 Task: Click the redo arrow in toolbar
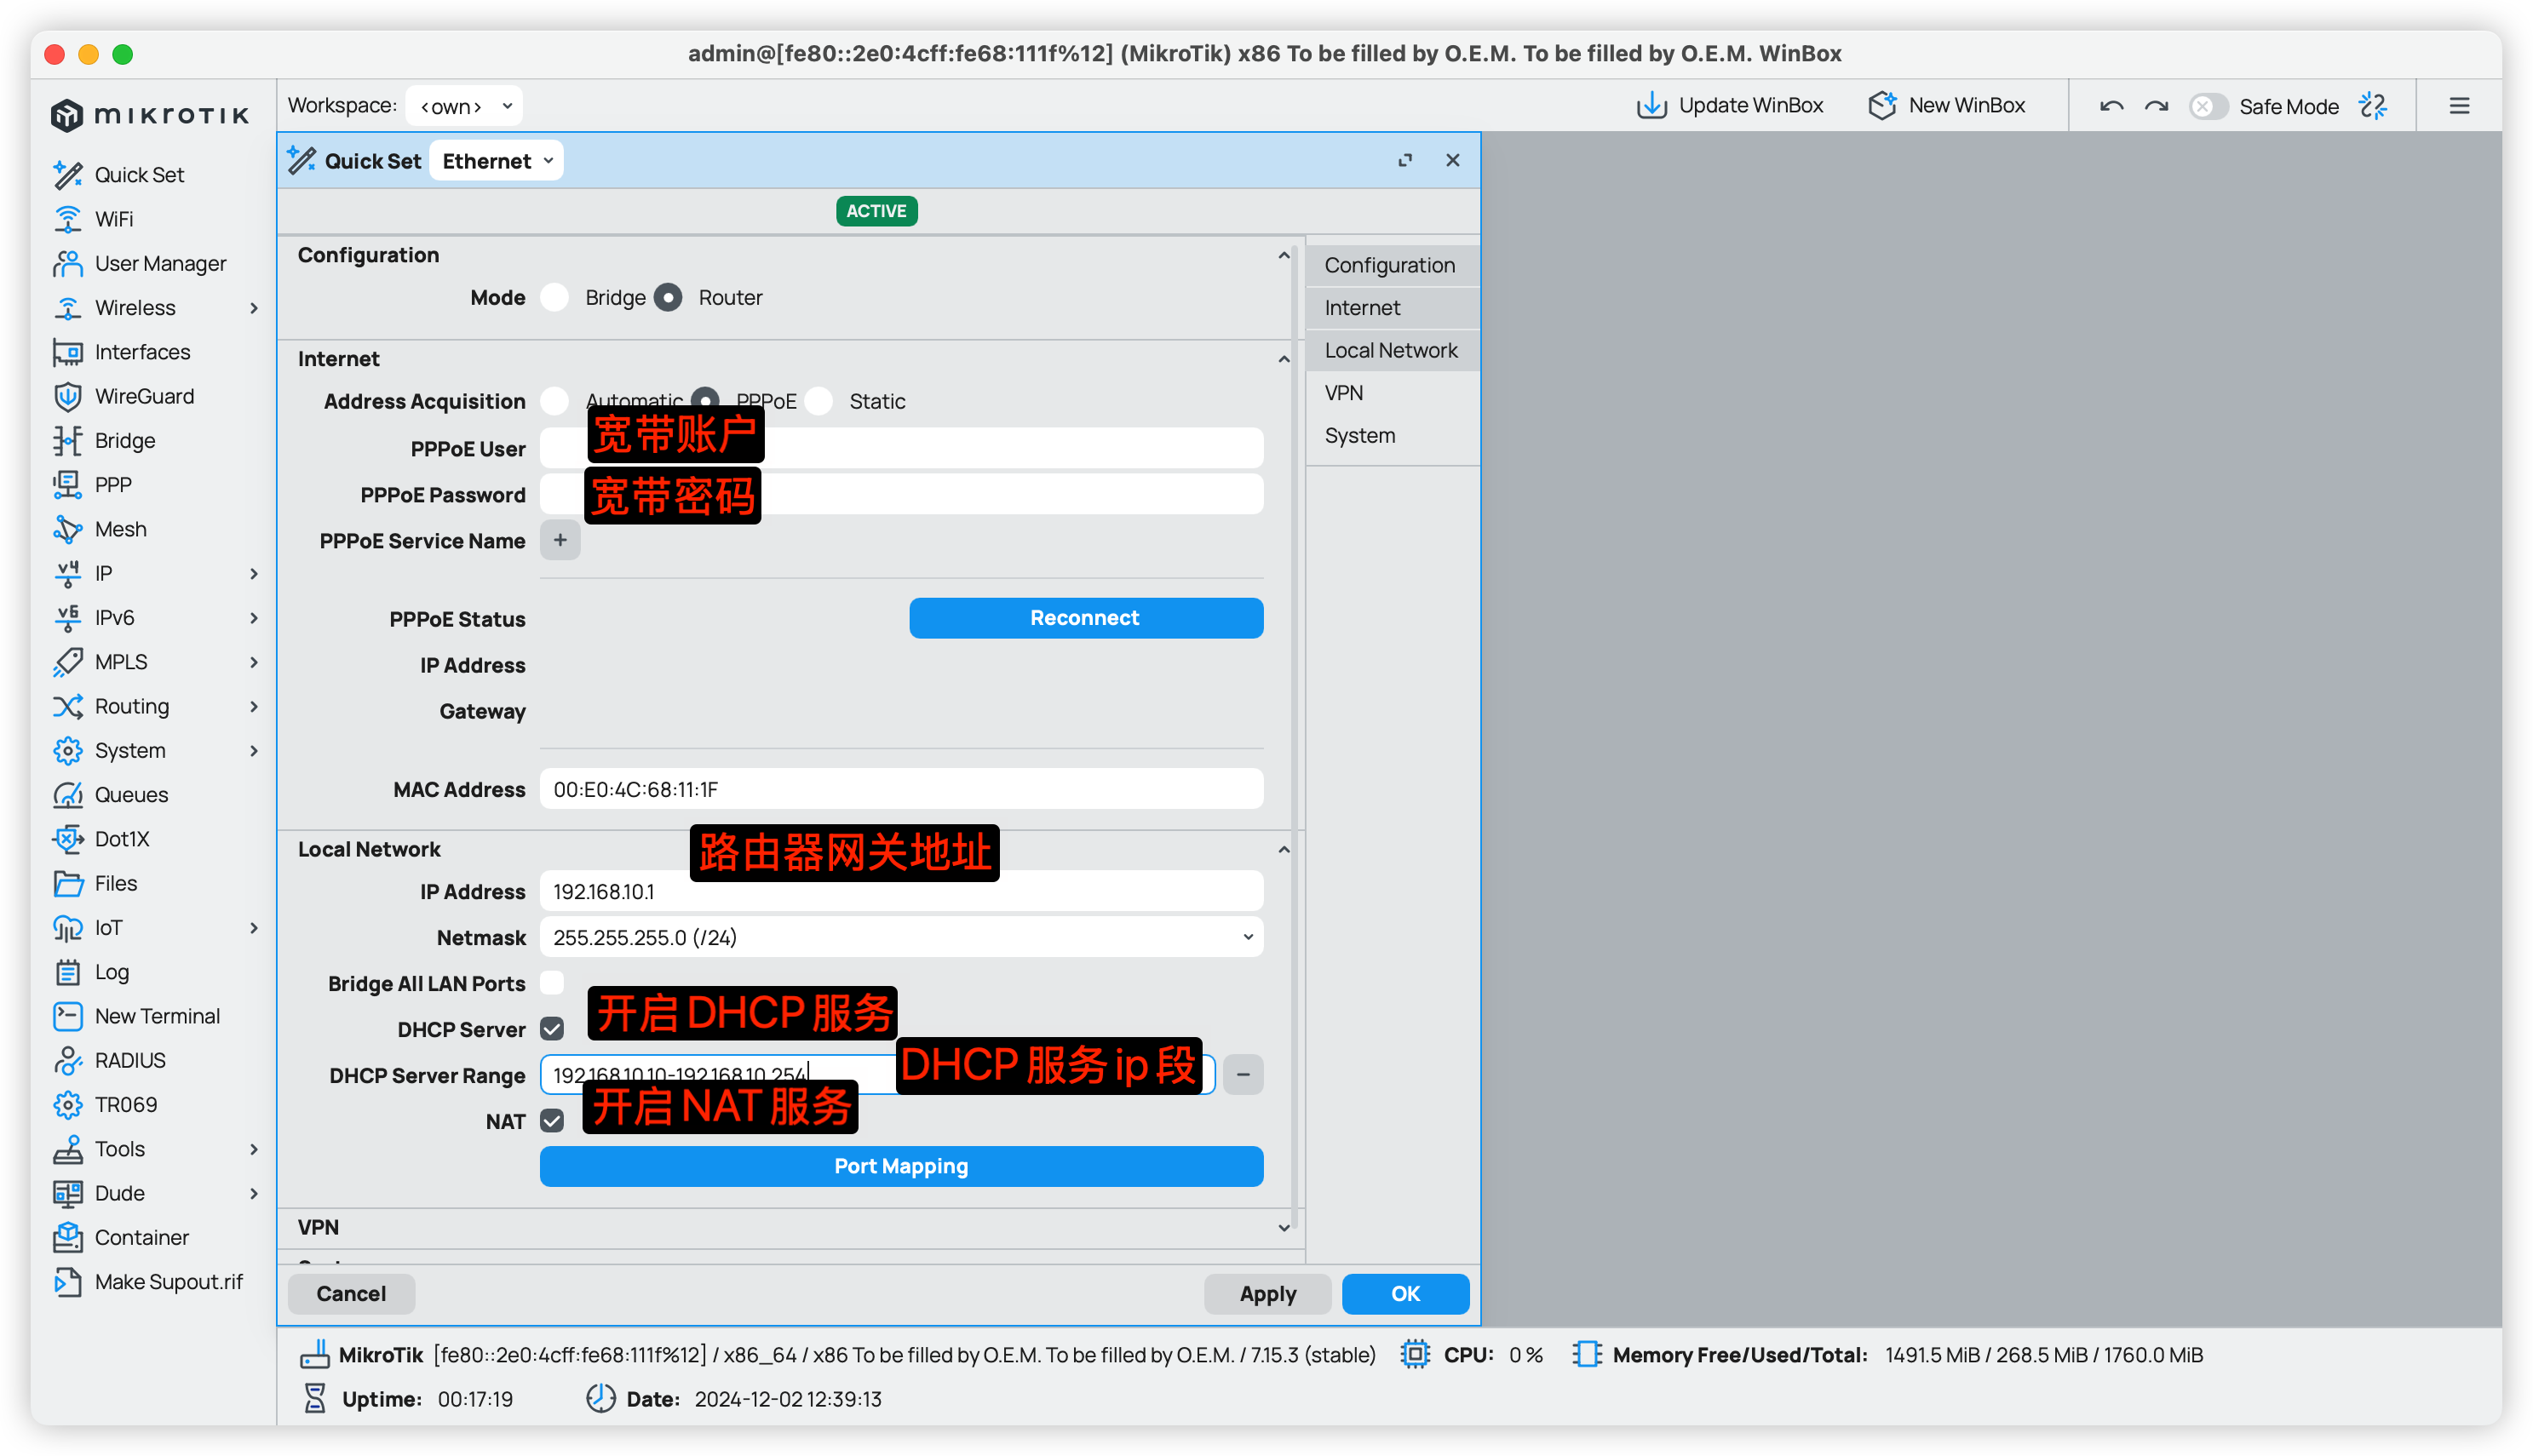click(x=2156, y=106)
